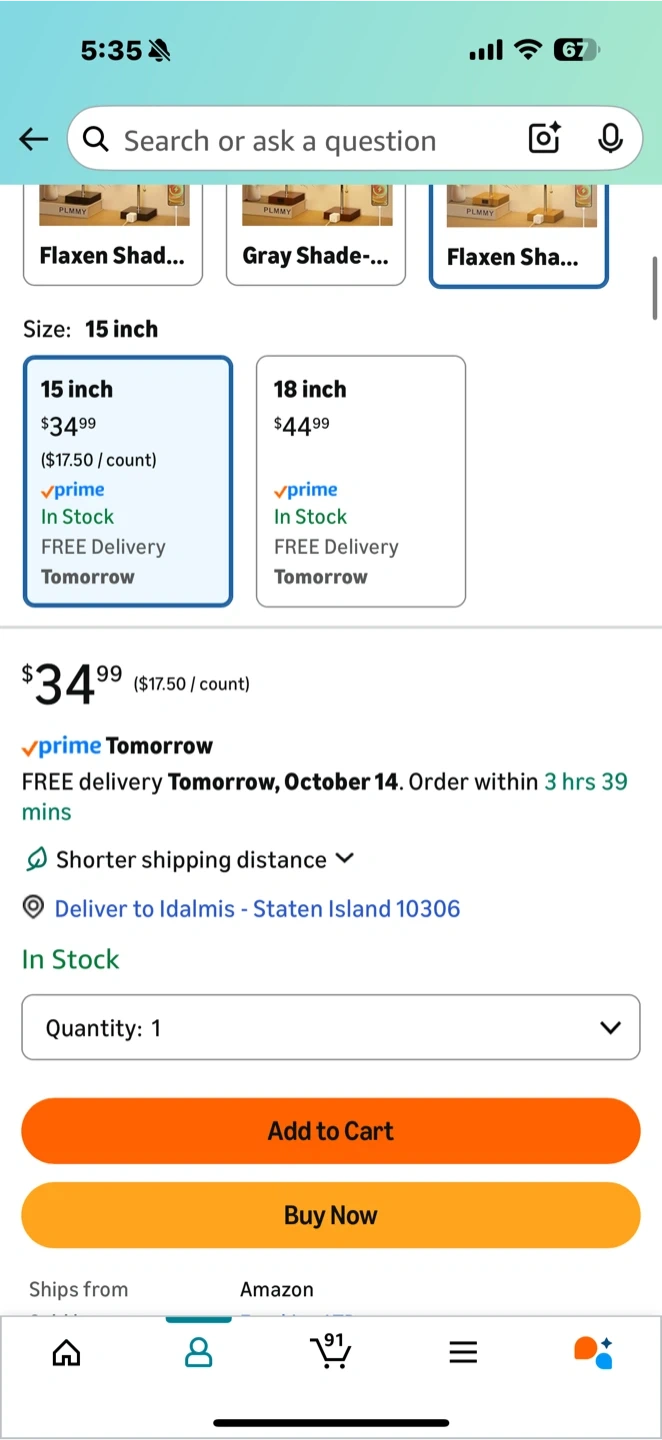Open the account profile icon
Viewport: 662px width, 1440px height.
199,1353
